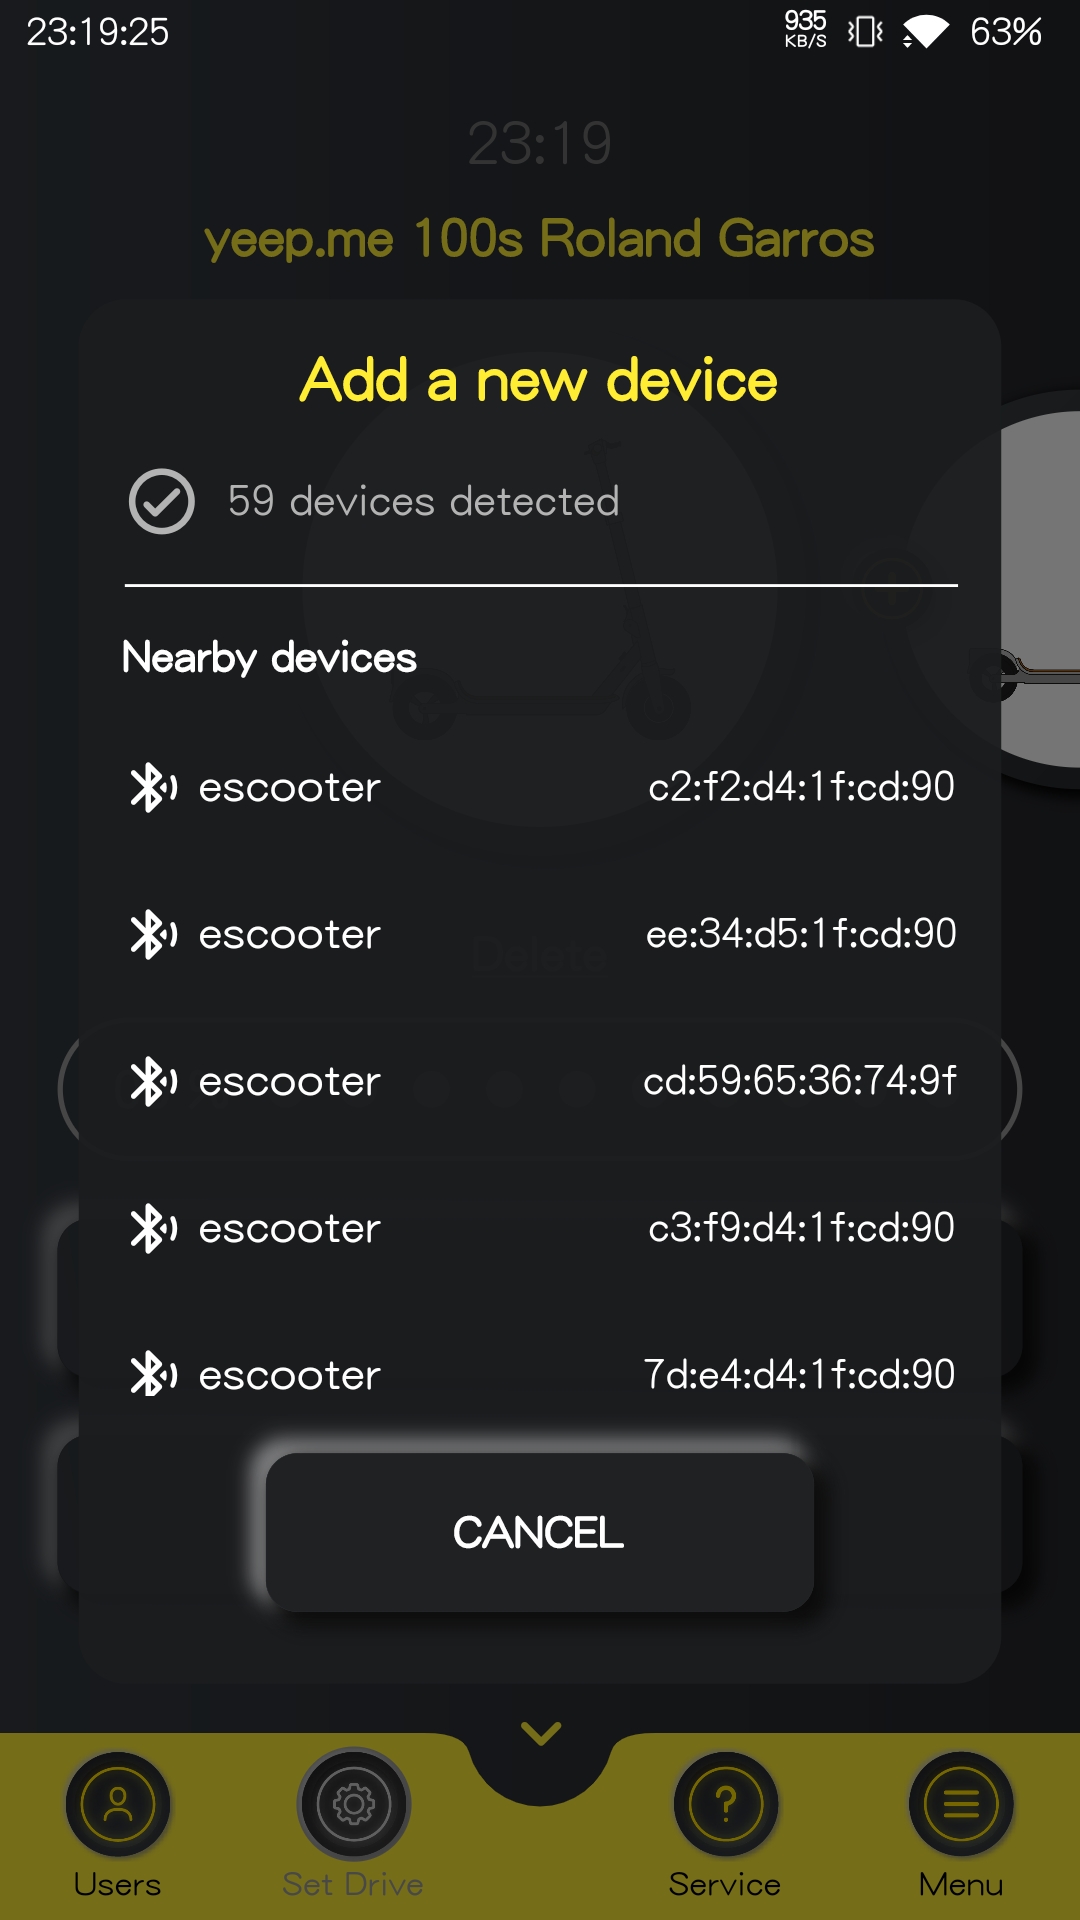Connect to escooter c3:f9:d4:1f:cd:90

(540, 1228)
